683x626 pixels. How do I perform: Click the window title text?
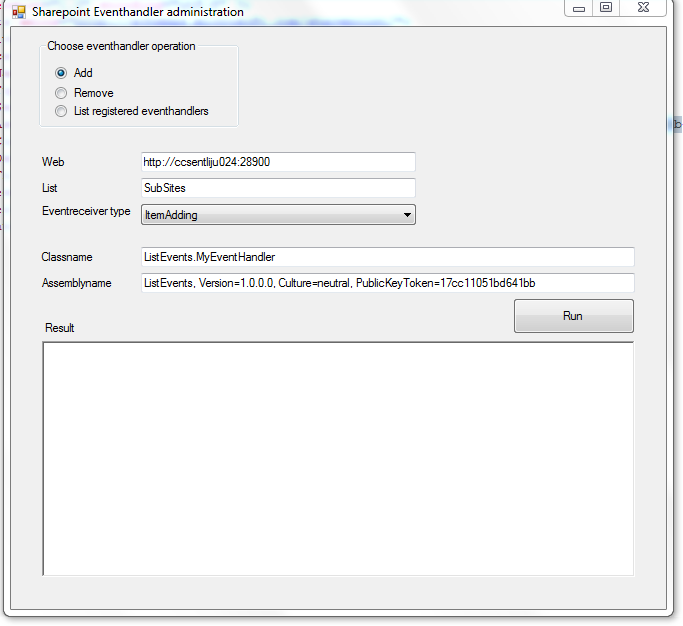(x=138, y=12)
